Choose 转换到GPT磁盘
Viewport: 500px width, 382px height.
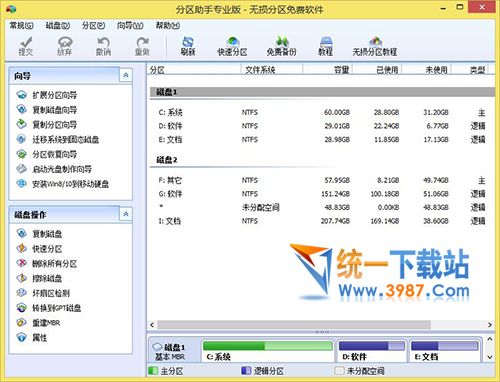tap(49, 308)
